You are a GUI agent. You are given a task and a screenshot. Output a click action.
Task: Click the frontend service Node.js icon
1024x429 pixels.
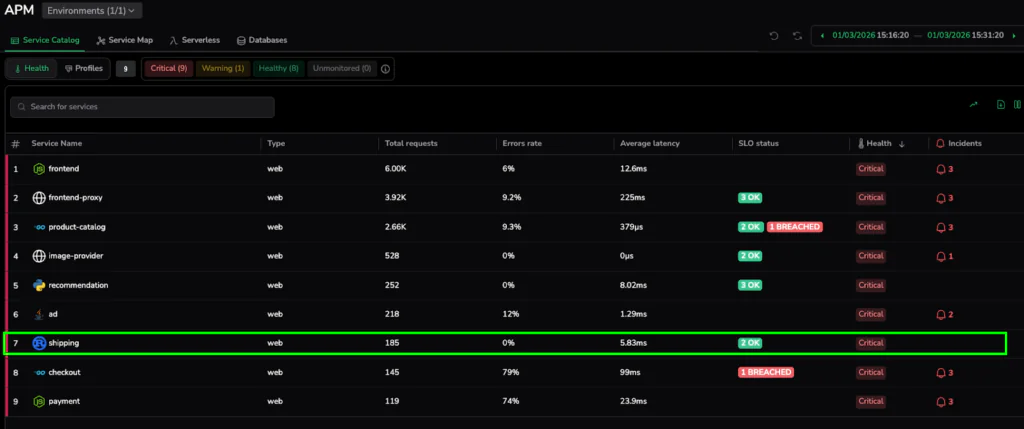point(39,169)
